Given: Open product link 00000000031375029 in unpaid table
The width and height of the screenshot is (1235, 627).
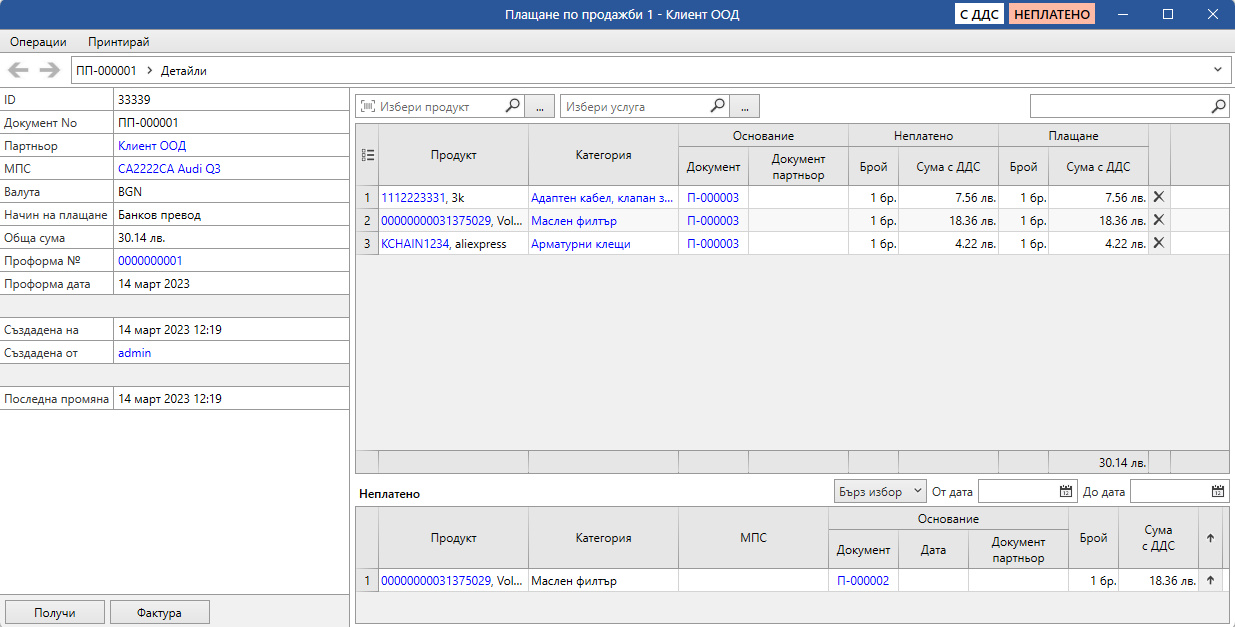Looking at the screenshot, I should coord(436,581).
